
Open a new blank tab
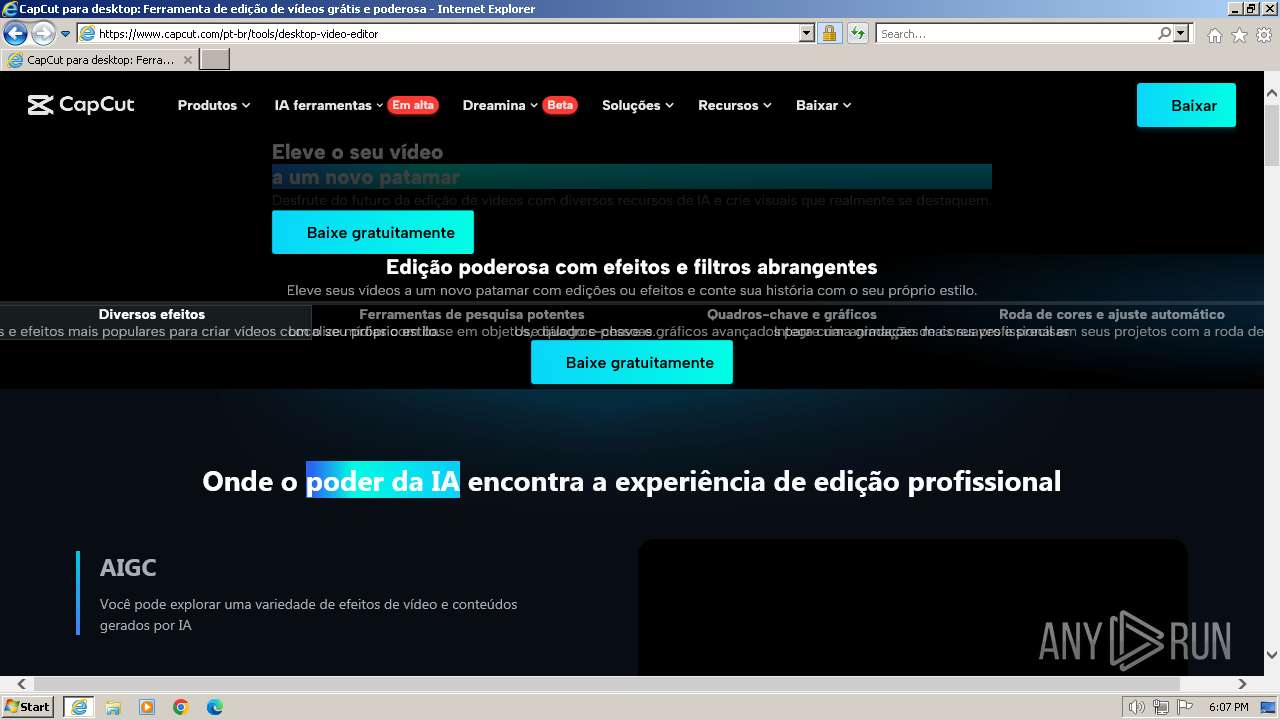(x=215, y=60)
